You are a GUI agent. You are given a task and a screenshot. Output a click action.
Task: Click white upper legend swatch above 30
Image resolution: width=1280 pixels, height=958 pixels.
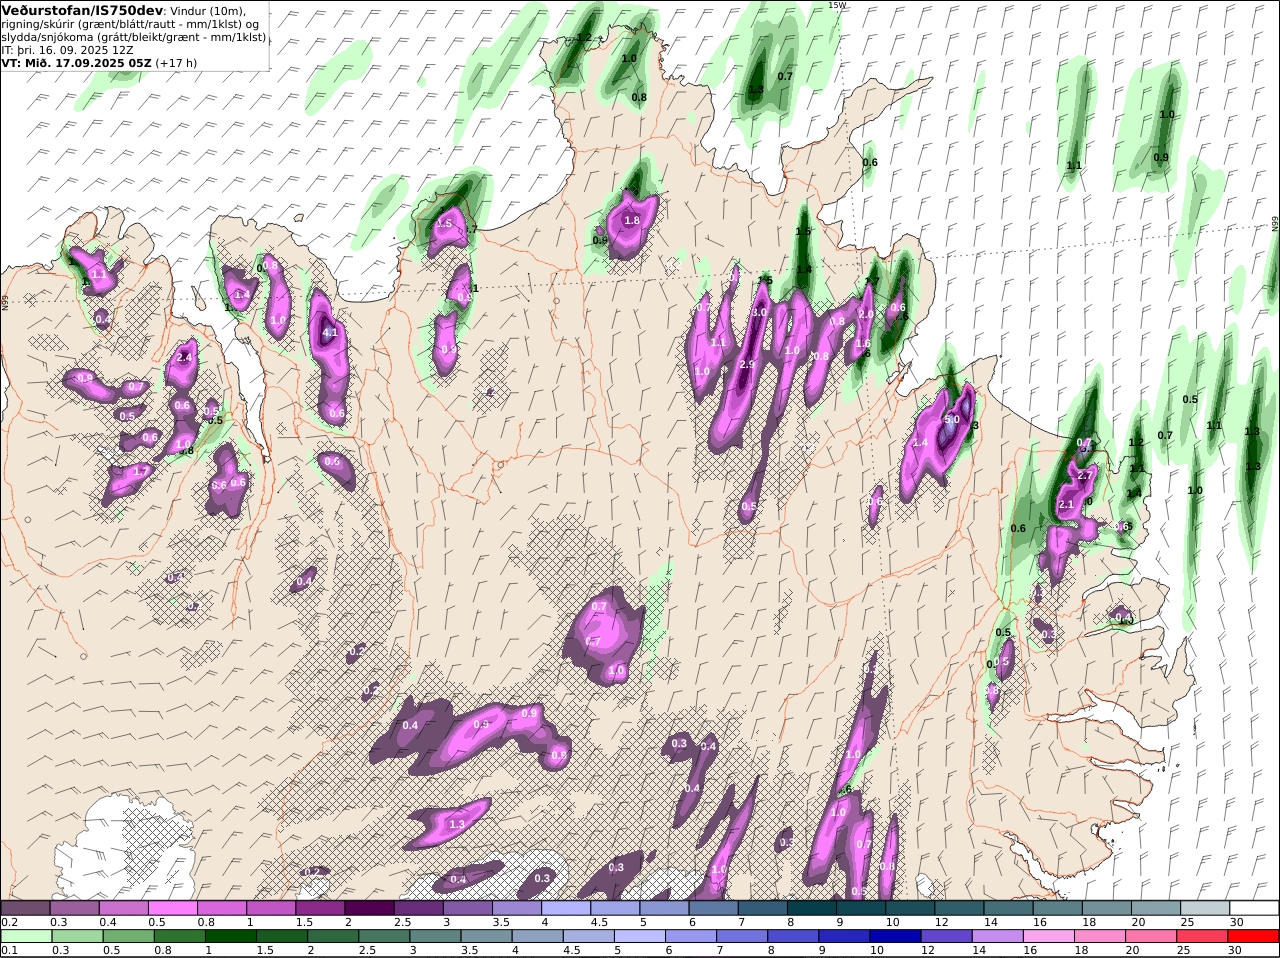[1255, 908]
